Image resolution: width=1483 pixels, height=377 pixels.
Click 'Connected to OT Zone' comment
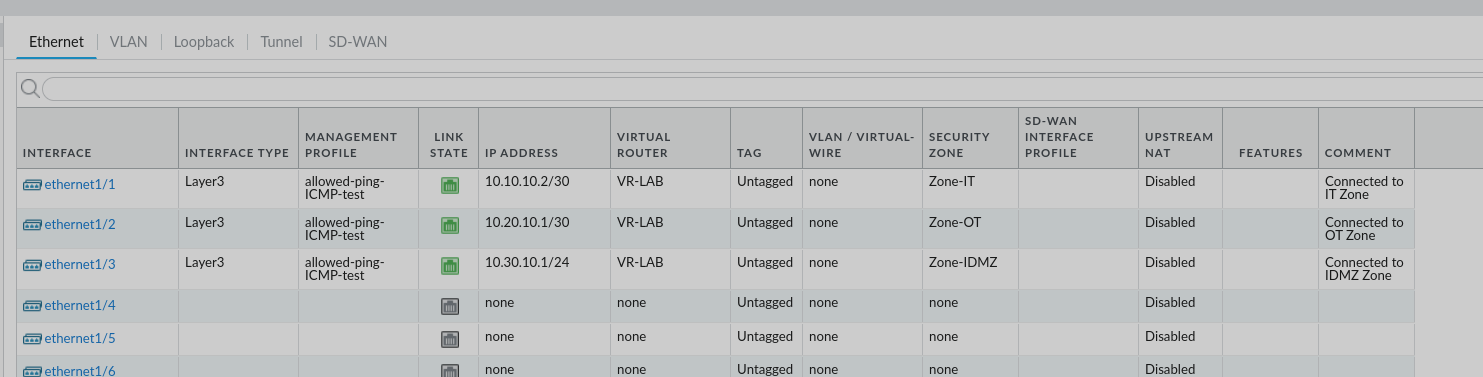point(1364,229)
